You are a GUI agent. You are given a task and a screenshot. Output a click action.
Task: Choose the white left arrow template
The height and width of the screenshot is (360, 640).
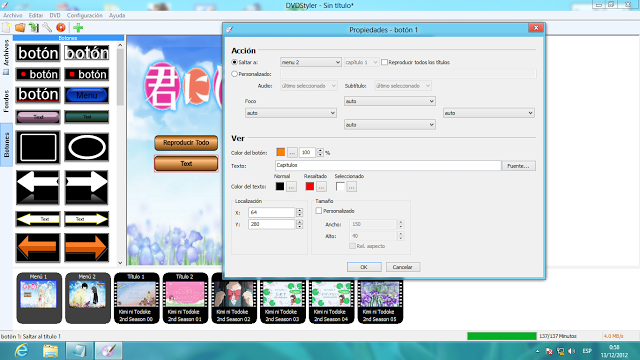[38, 187]
